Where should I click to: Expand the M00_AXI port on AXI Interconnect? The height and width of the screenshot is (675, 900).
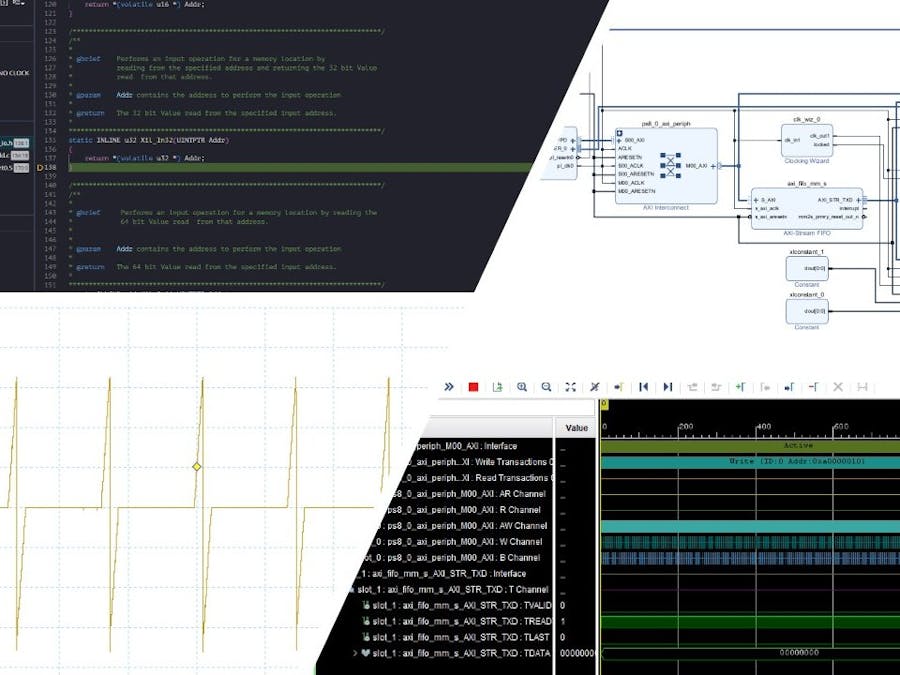(x=713, y=166)
